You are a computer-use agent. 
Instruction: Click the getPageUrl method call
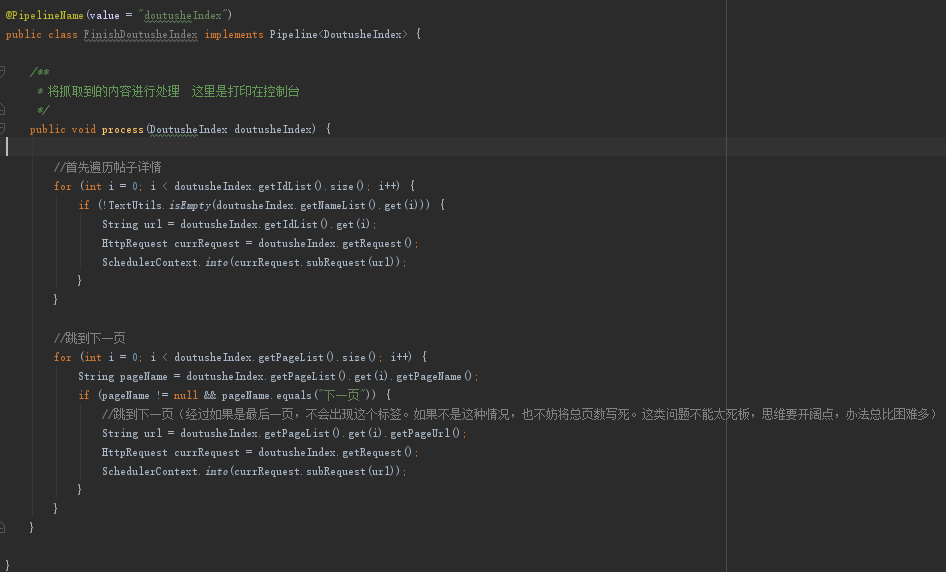click(423, 433)
